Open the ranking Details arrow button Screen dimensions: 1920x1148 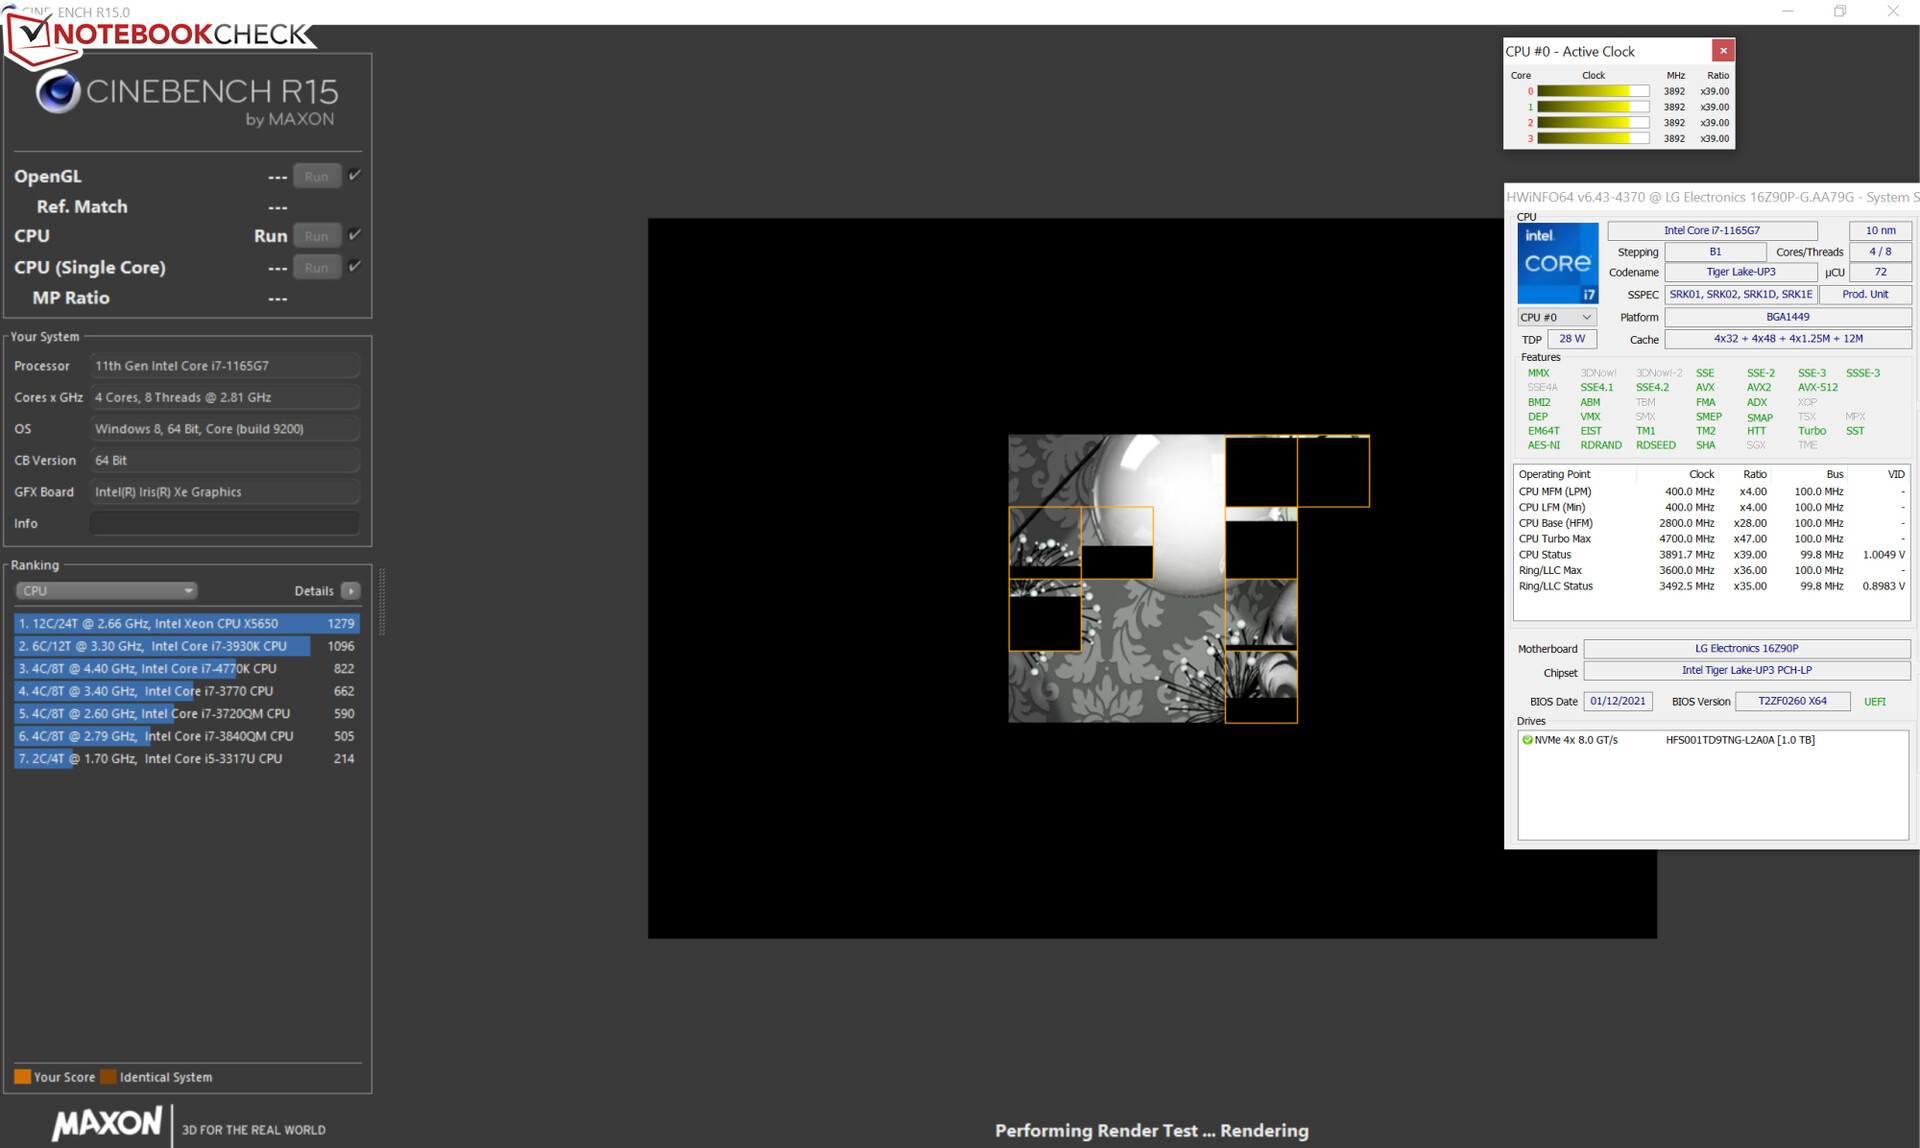(x=351, y=591)
